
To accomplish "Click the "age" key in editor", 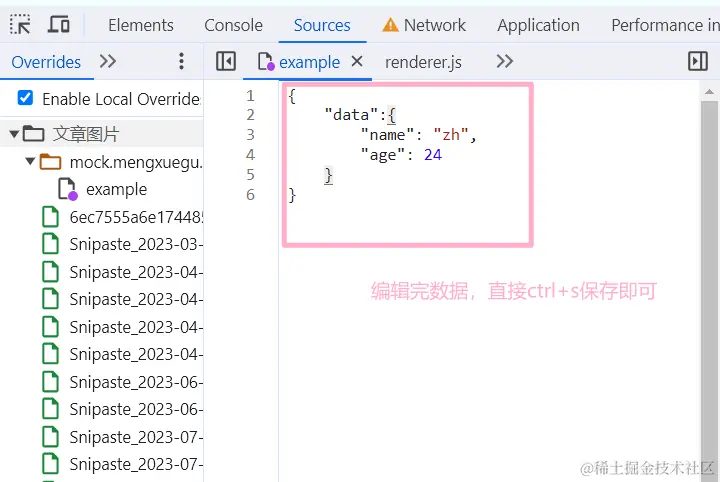I will 383,155.
